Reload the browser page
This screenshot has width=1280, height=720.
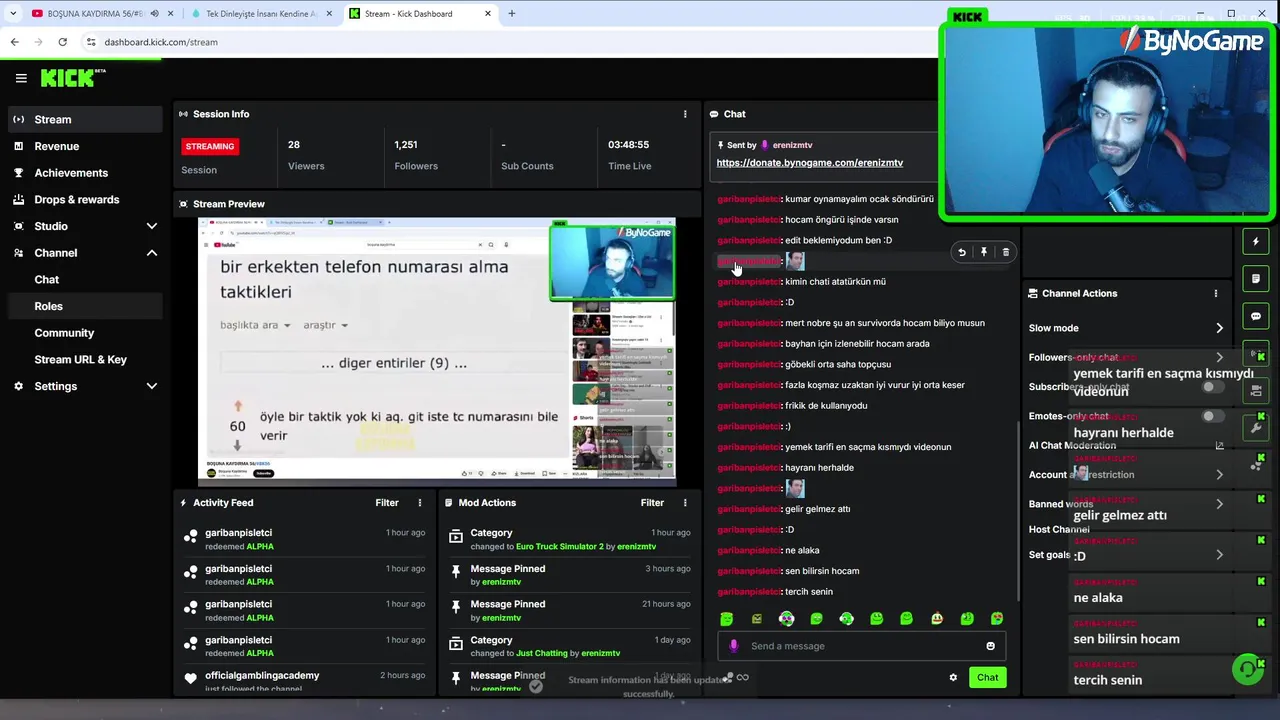click(x=62, y=42)
